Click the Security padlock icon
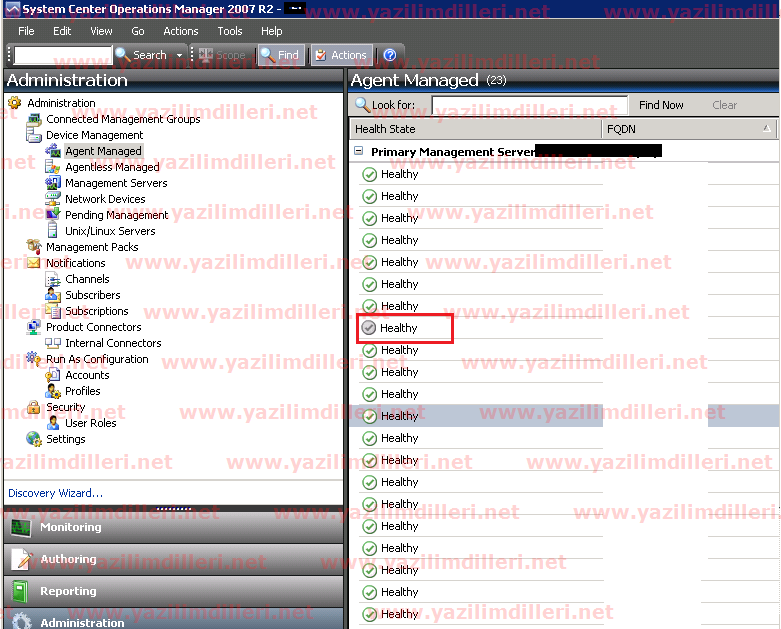Viewport: 781px width, 629px height. pyautogui.click(x=34, y=407)
